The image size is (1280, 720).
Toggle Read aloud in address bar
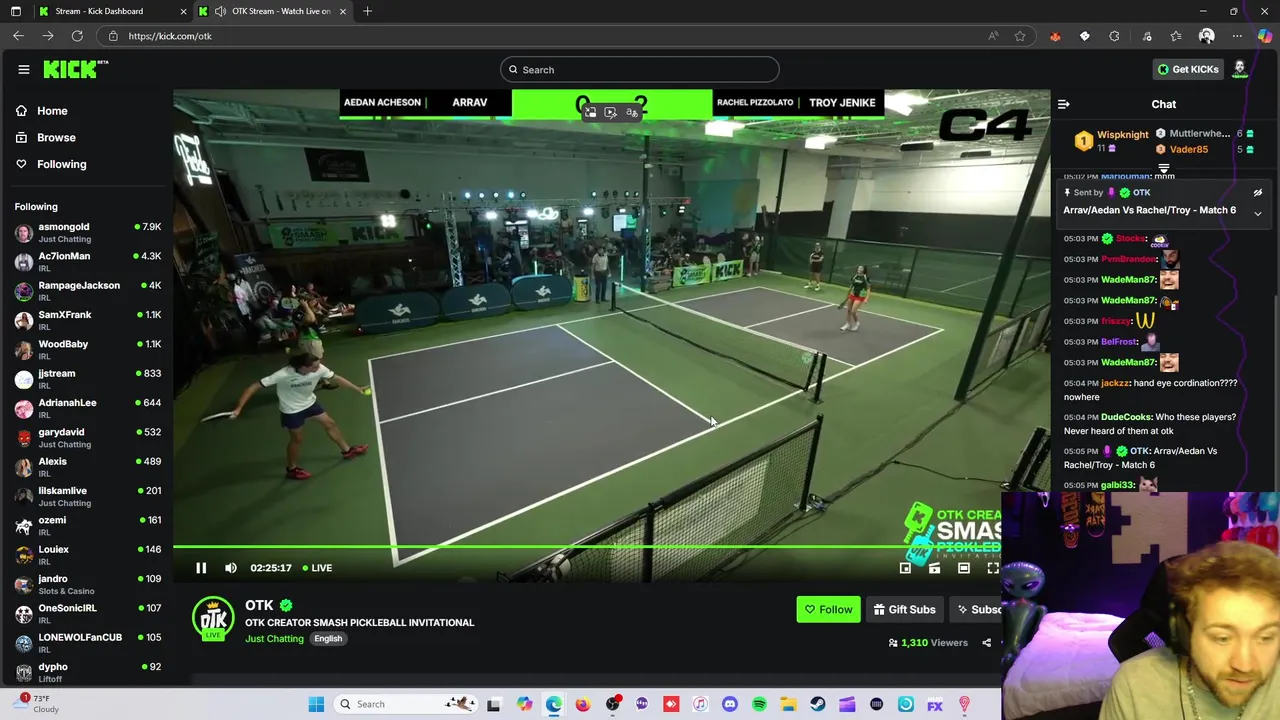click(x=993, y=36)
